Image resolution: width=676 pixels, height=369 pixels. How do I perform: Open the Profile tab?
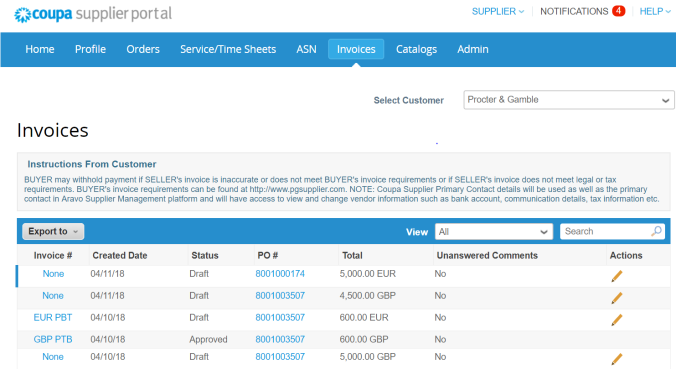coord(91,49)
